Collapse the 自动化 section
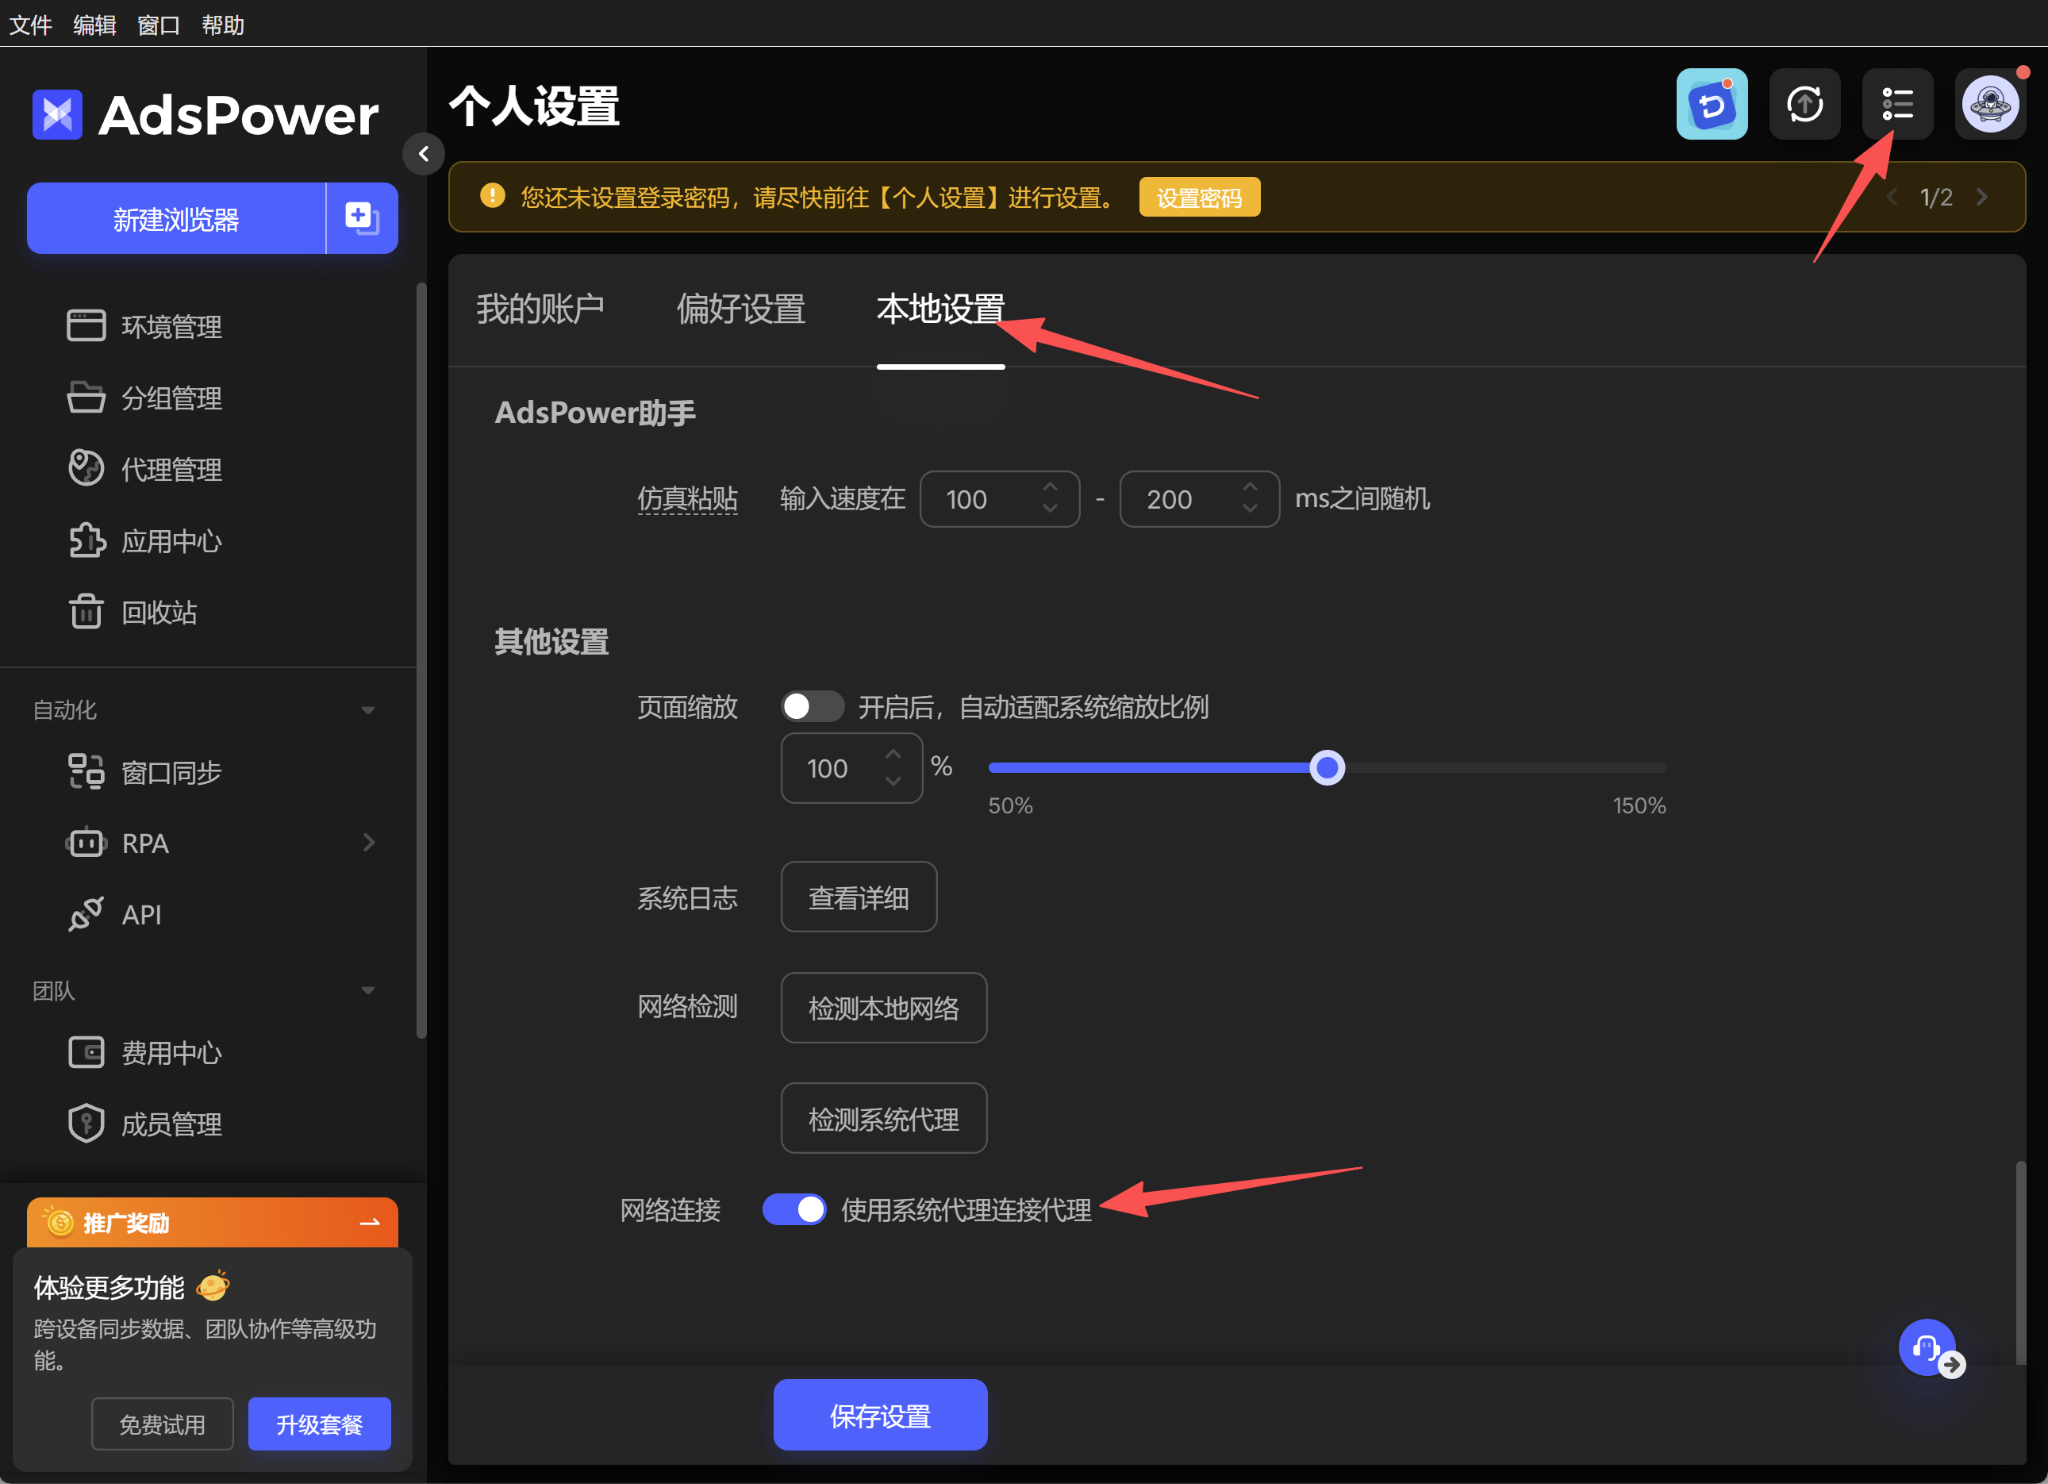 point(368,710)
